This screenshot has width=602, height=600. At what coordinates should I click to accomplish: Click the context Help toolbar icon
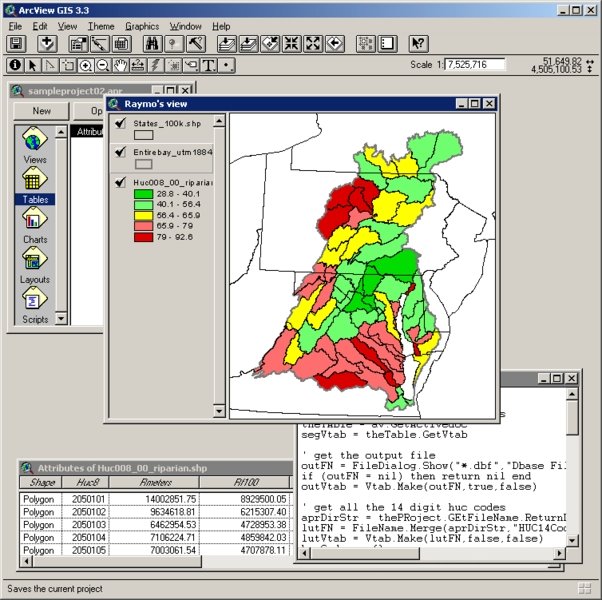coord(418,44)
